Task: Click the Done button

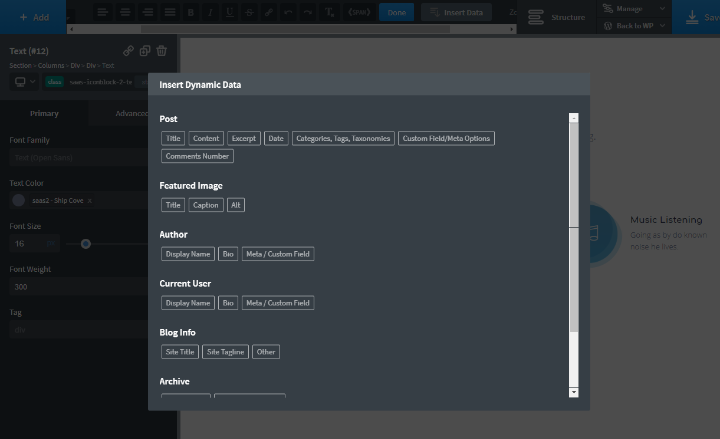Action: [396, 12]
